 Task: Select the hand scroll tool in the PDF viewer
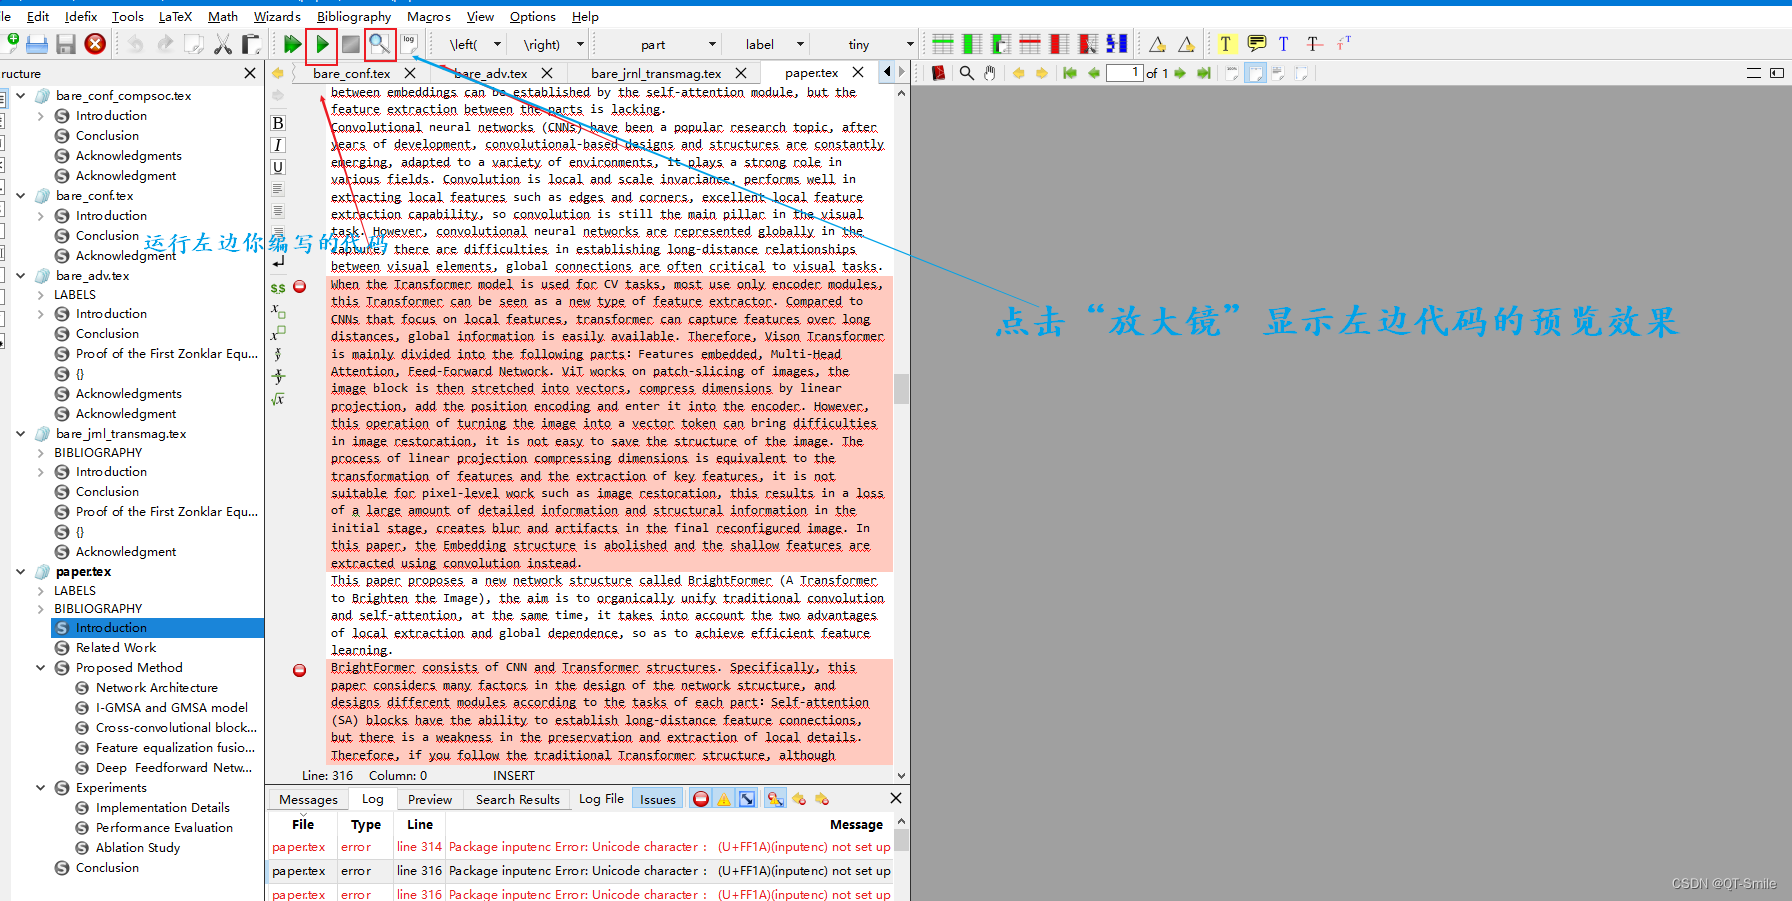point(990,73)
